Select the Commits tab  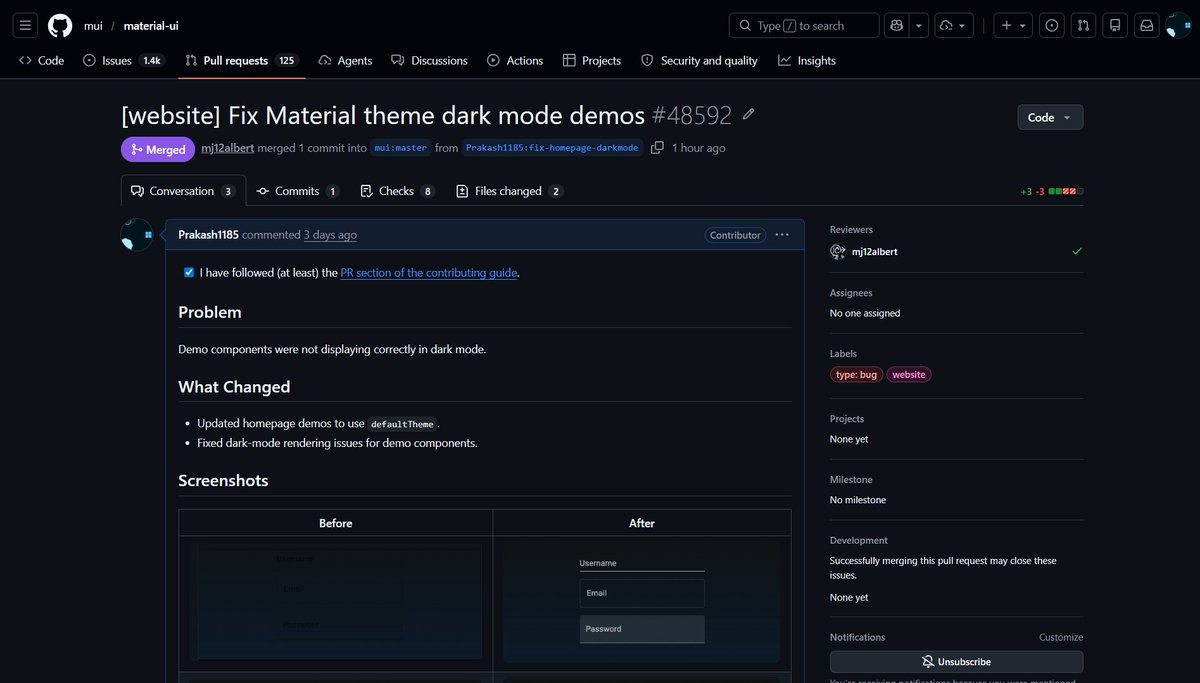pos(298,191)
